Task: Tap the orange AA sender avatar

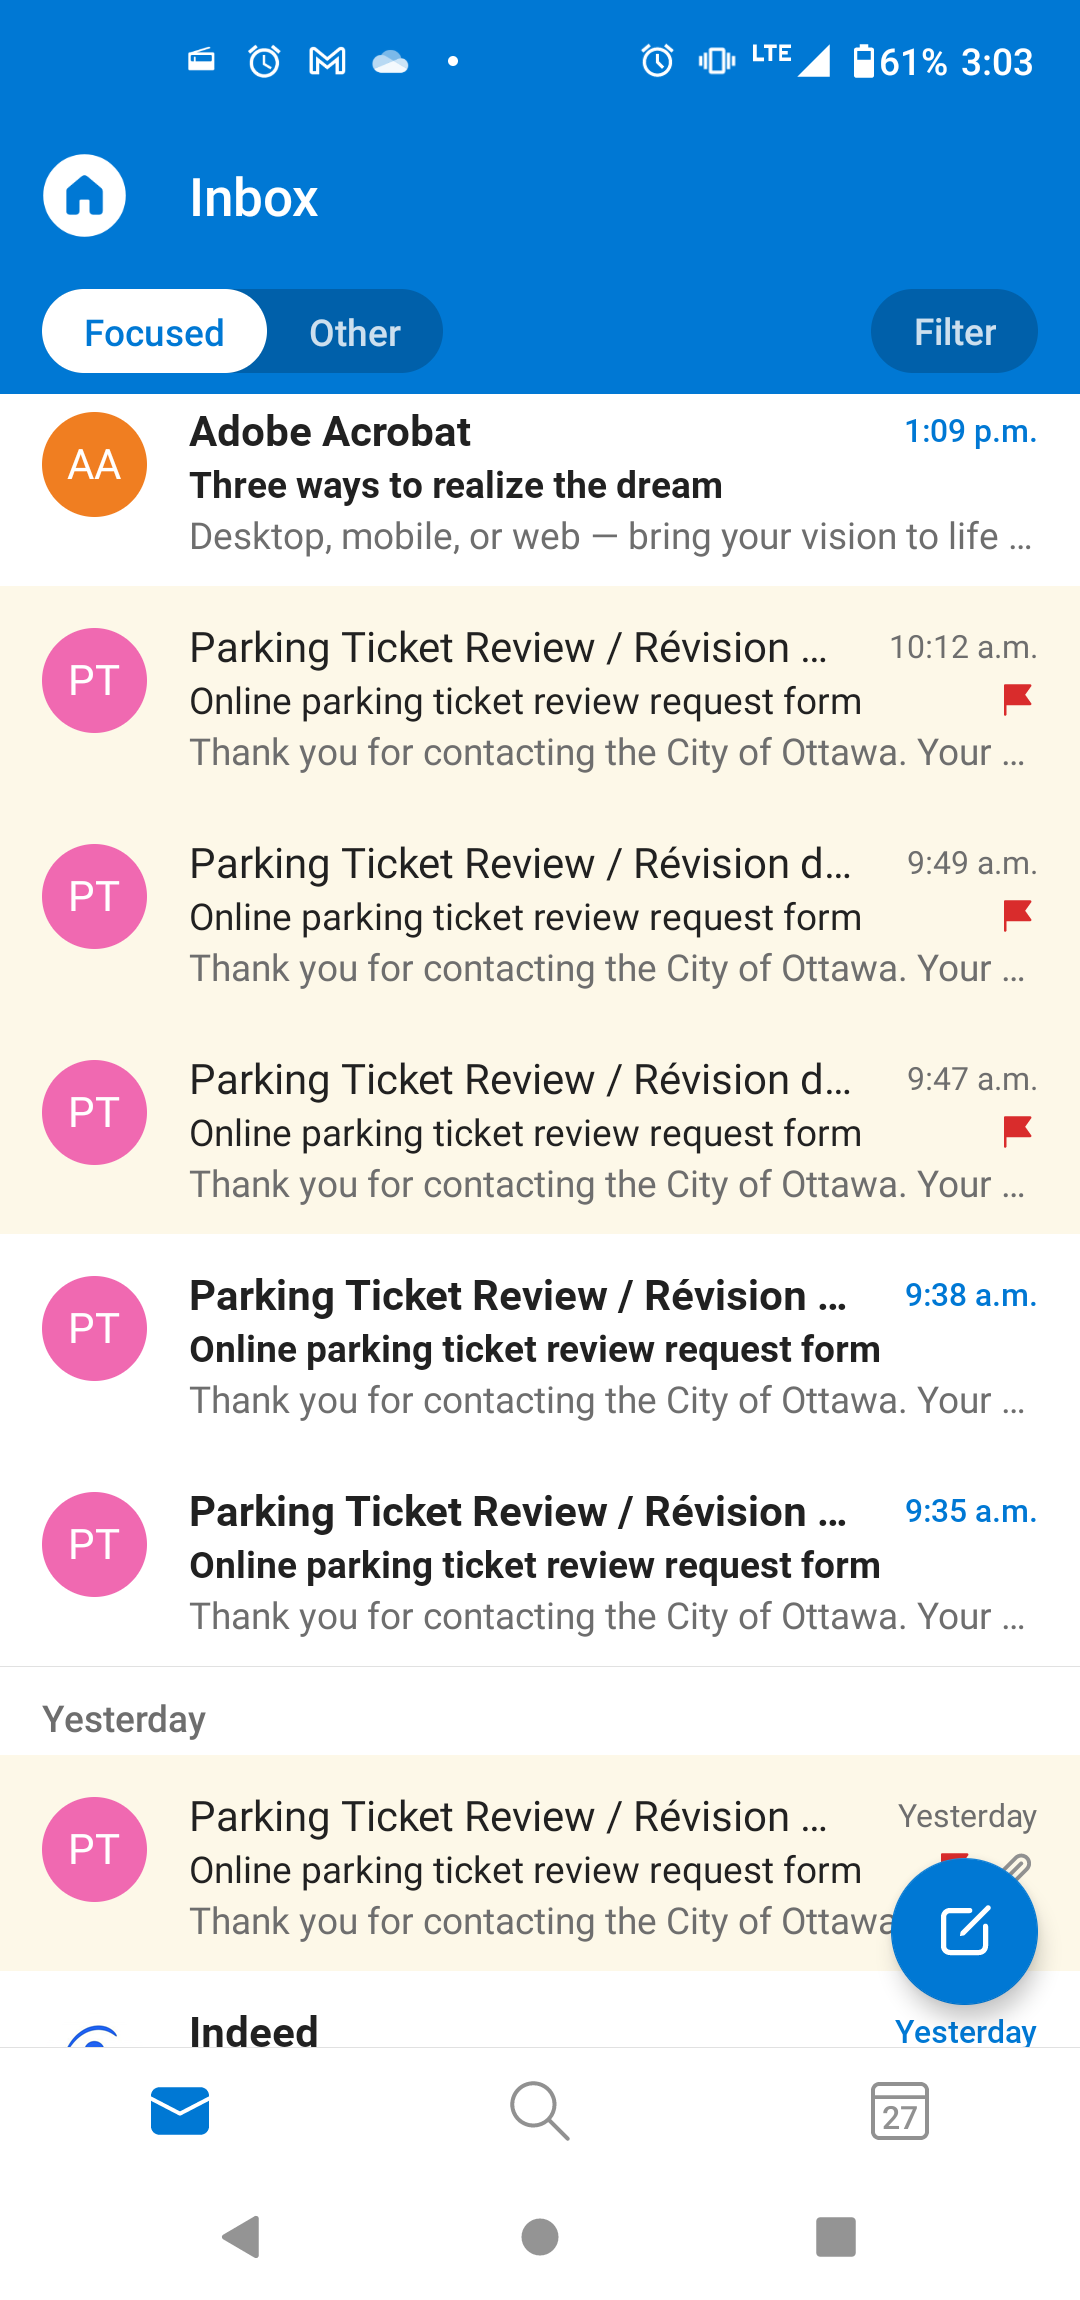Action: pyautogui.click(x=95, y=465)
